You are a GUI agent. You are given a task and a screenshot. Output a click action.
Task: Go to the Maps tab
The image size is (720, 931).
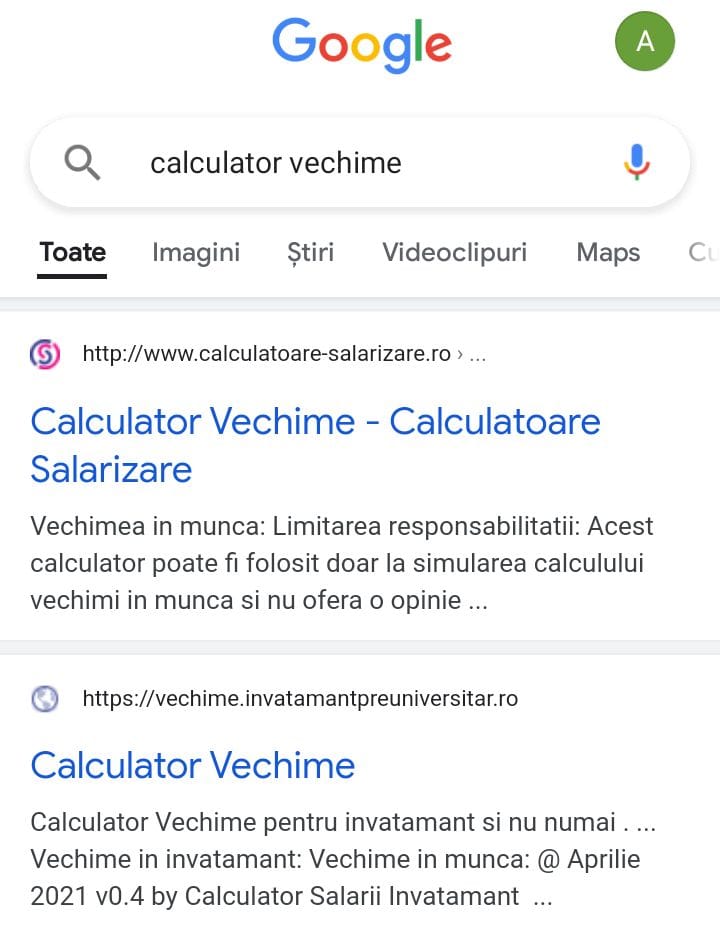coord(608,252)
